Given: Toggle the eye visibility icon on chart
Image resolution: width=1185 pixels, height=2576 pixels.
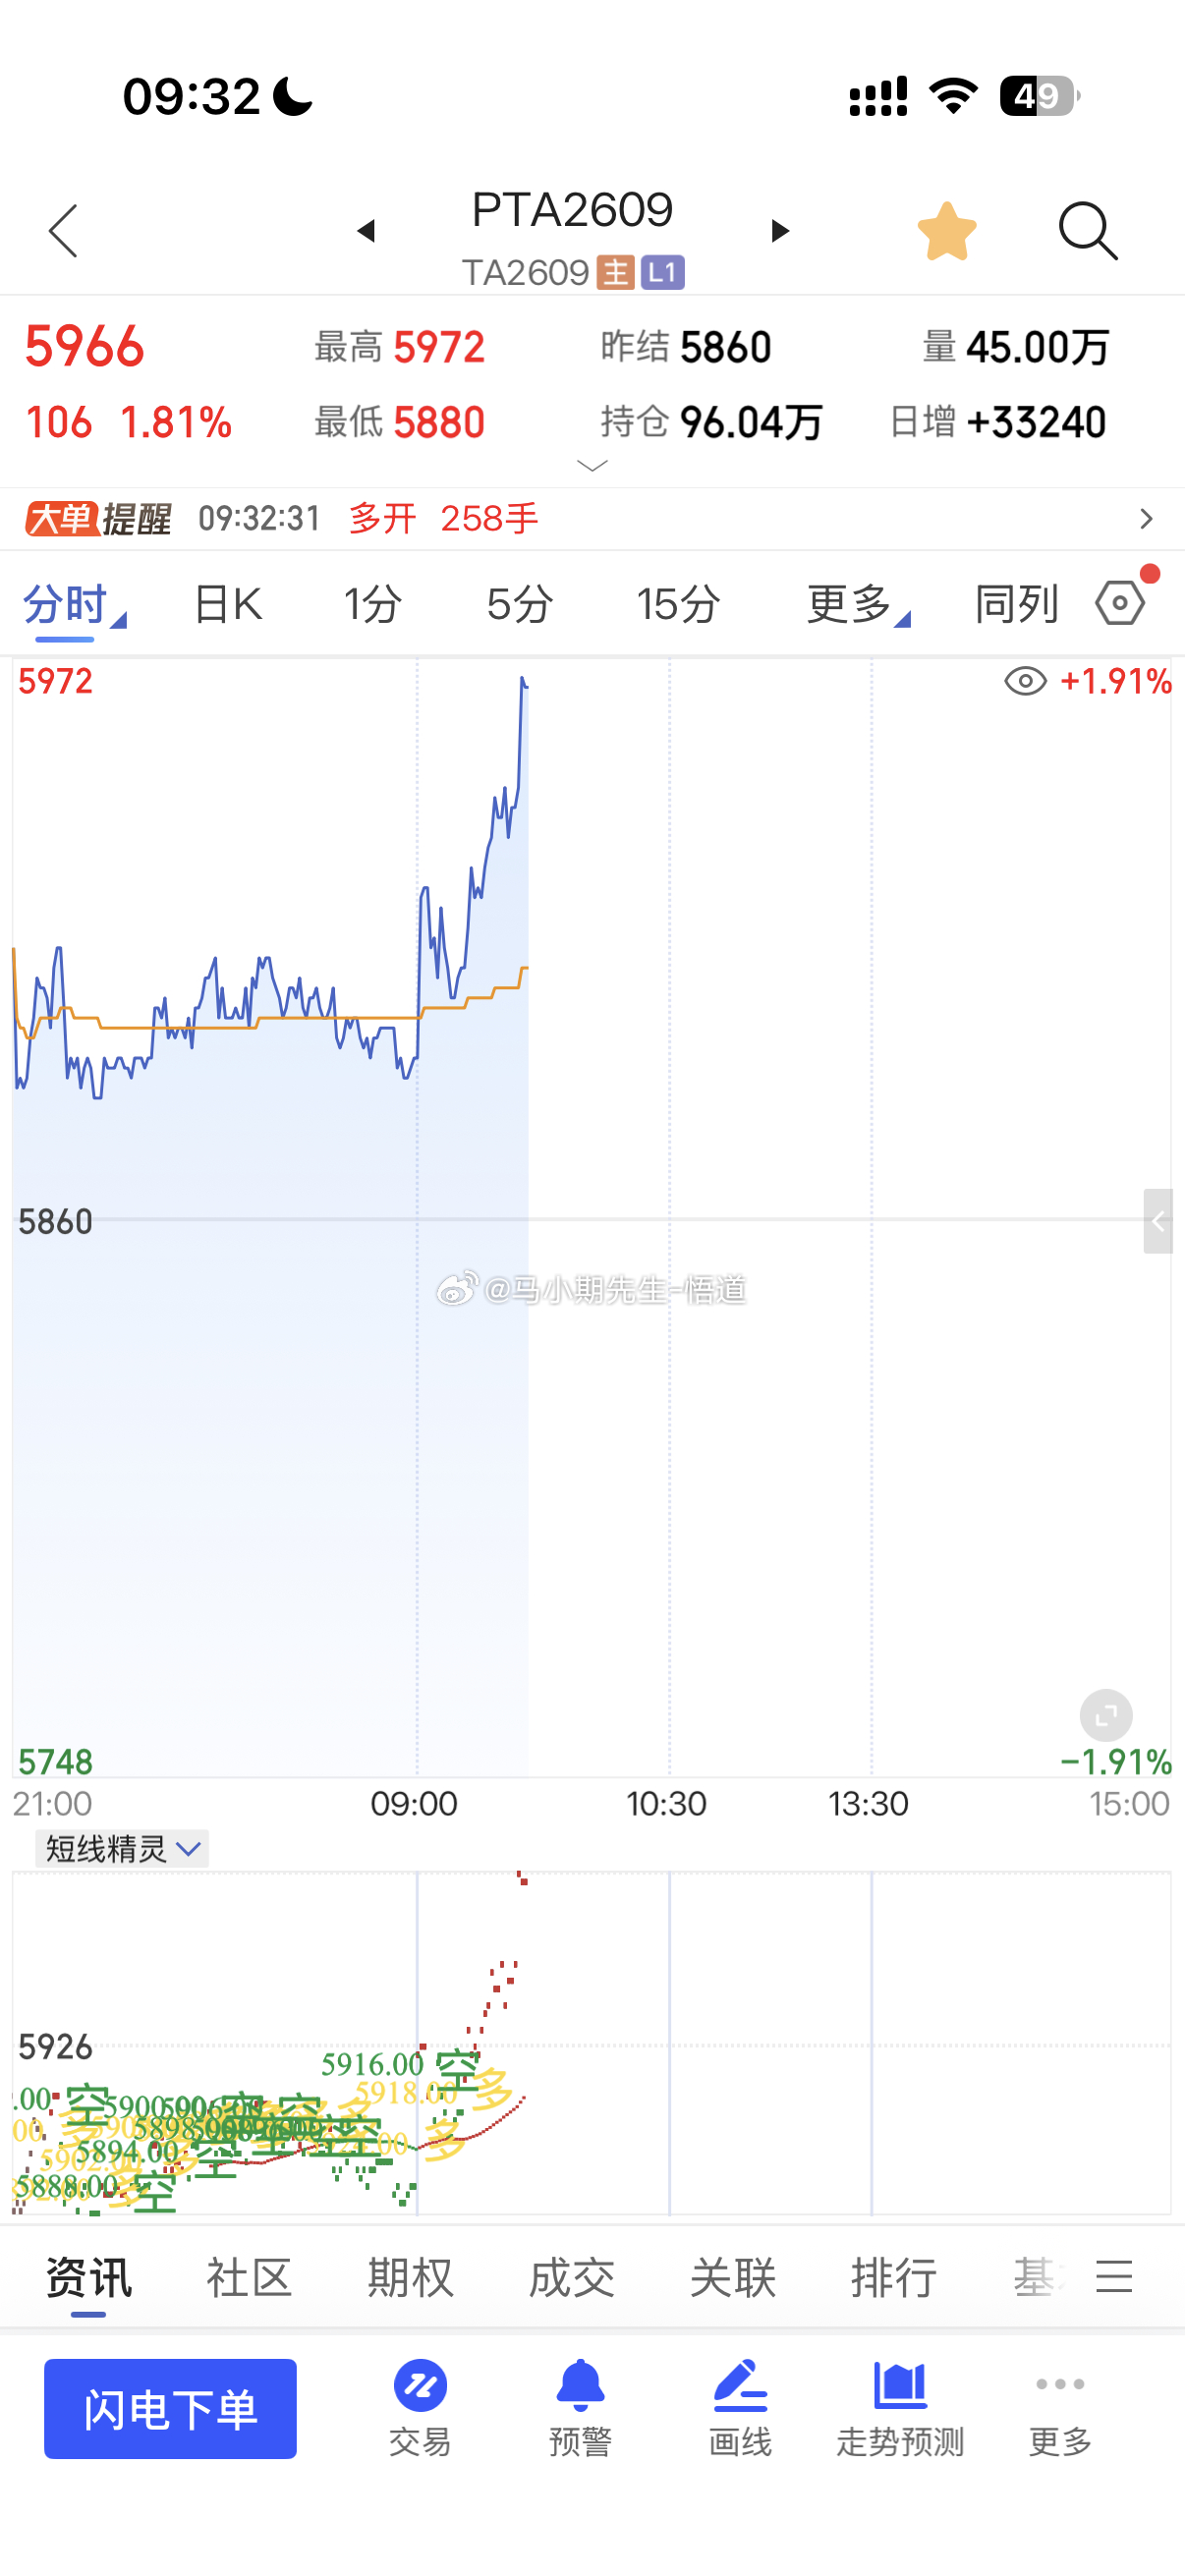Looking at the screenshot, I should click(x=1025, y=682).
